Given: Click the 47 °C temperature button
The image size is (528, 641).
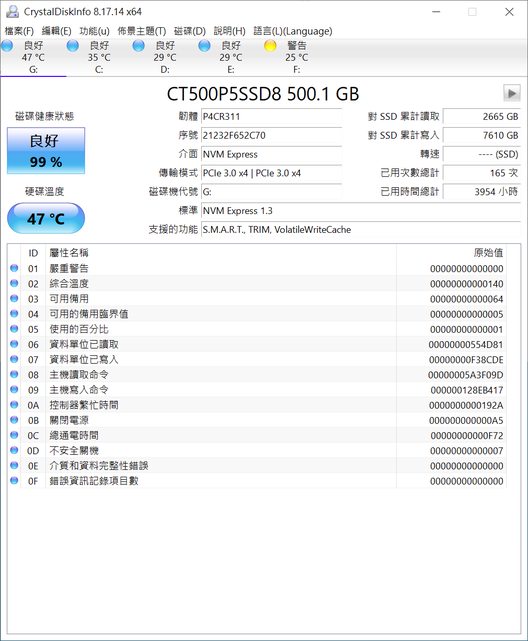Looking at the screenshot, I should coord(46,218).
